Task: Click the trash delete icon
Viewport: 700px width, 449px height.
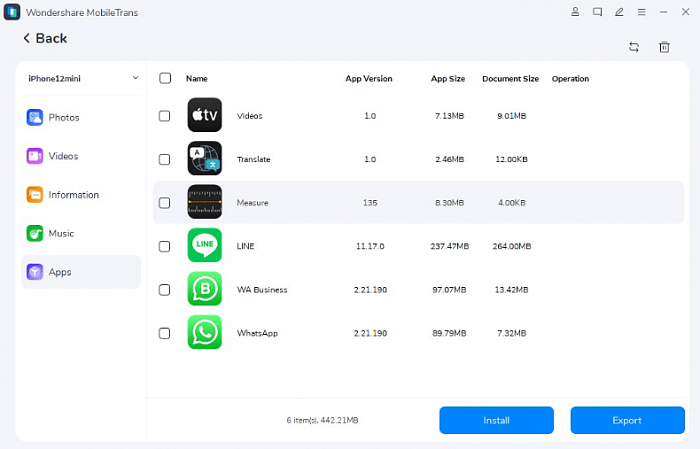Action: [x=664, y=47]
